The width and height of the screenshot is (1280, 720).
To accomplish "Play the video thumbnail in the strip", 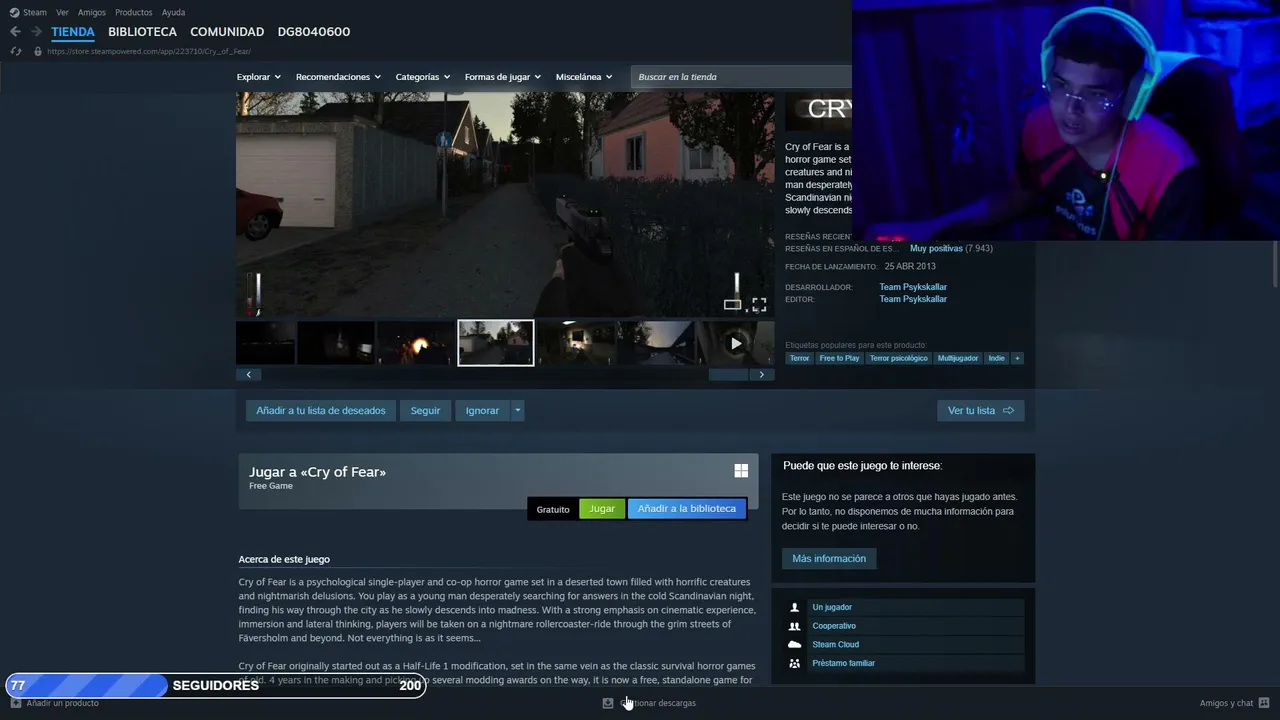I will tap(736, 343).
